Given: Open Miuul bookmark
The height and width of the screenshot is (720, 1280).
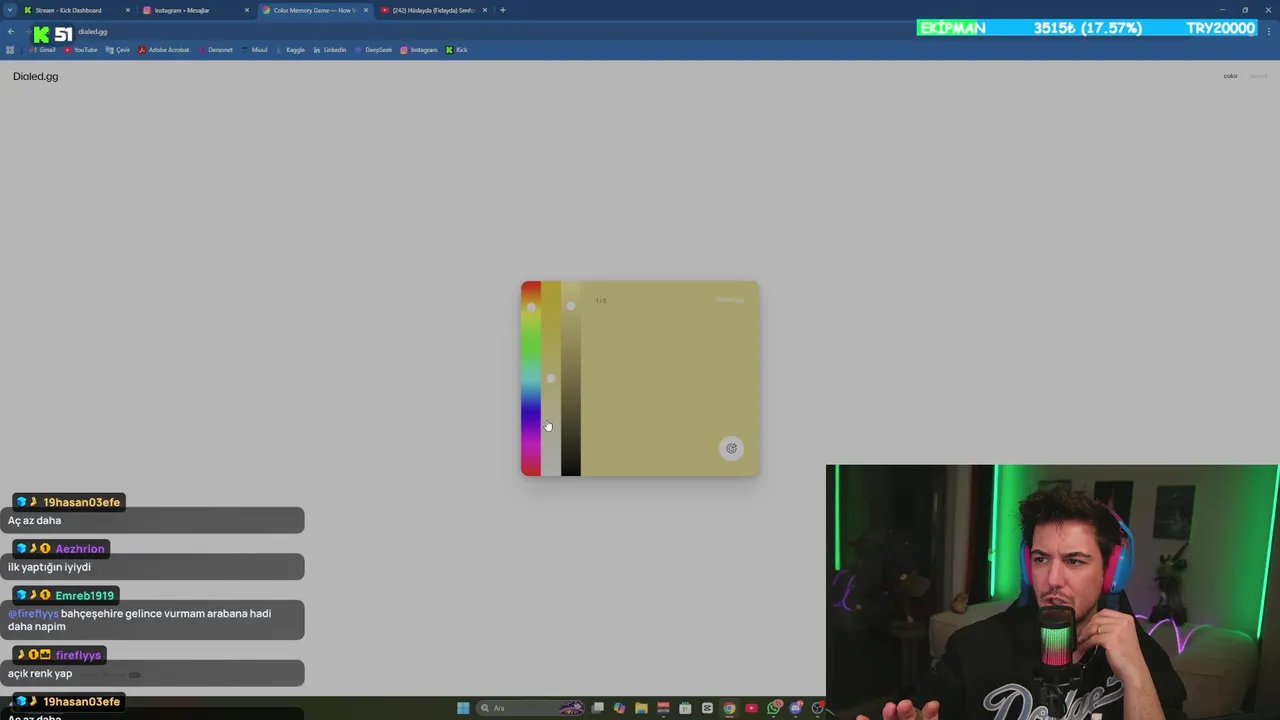Looking at the screenshot, I should click(255, 49).
